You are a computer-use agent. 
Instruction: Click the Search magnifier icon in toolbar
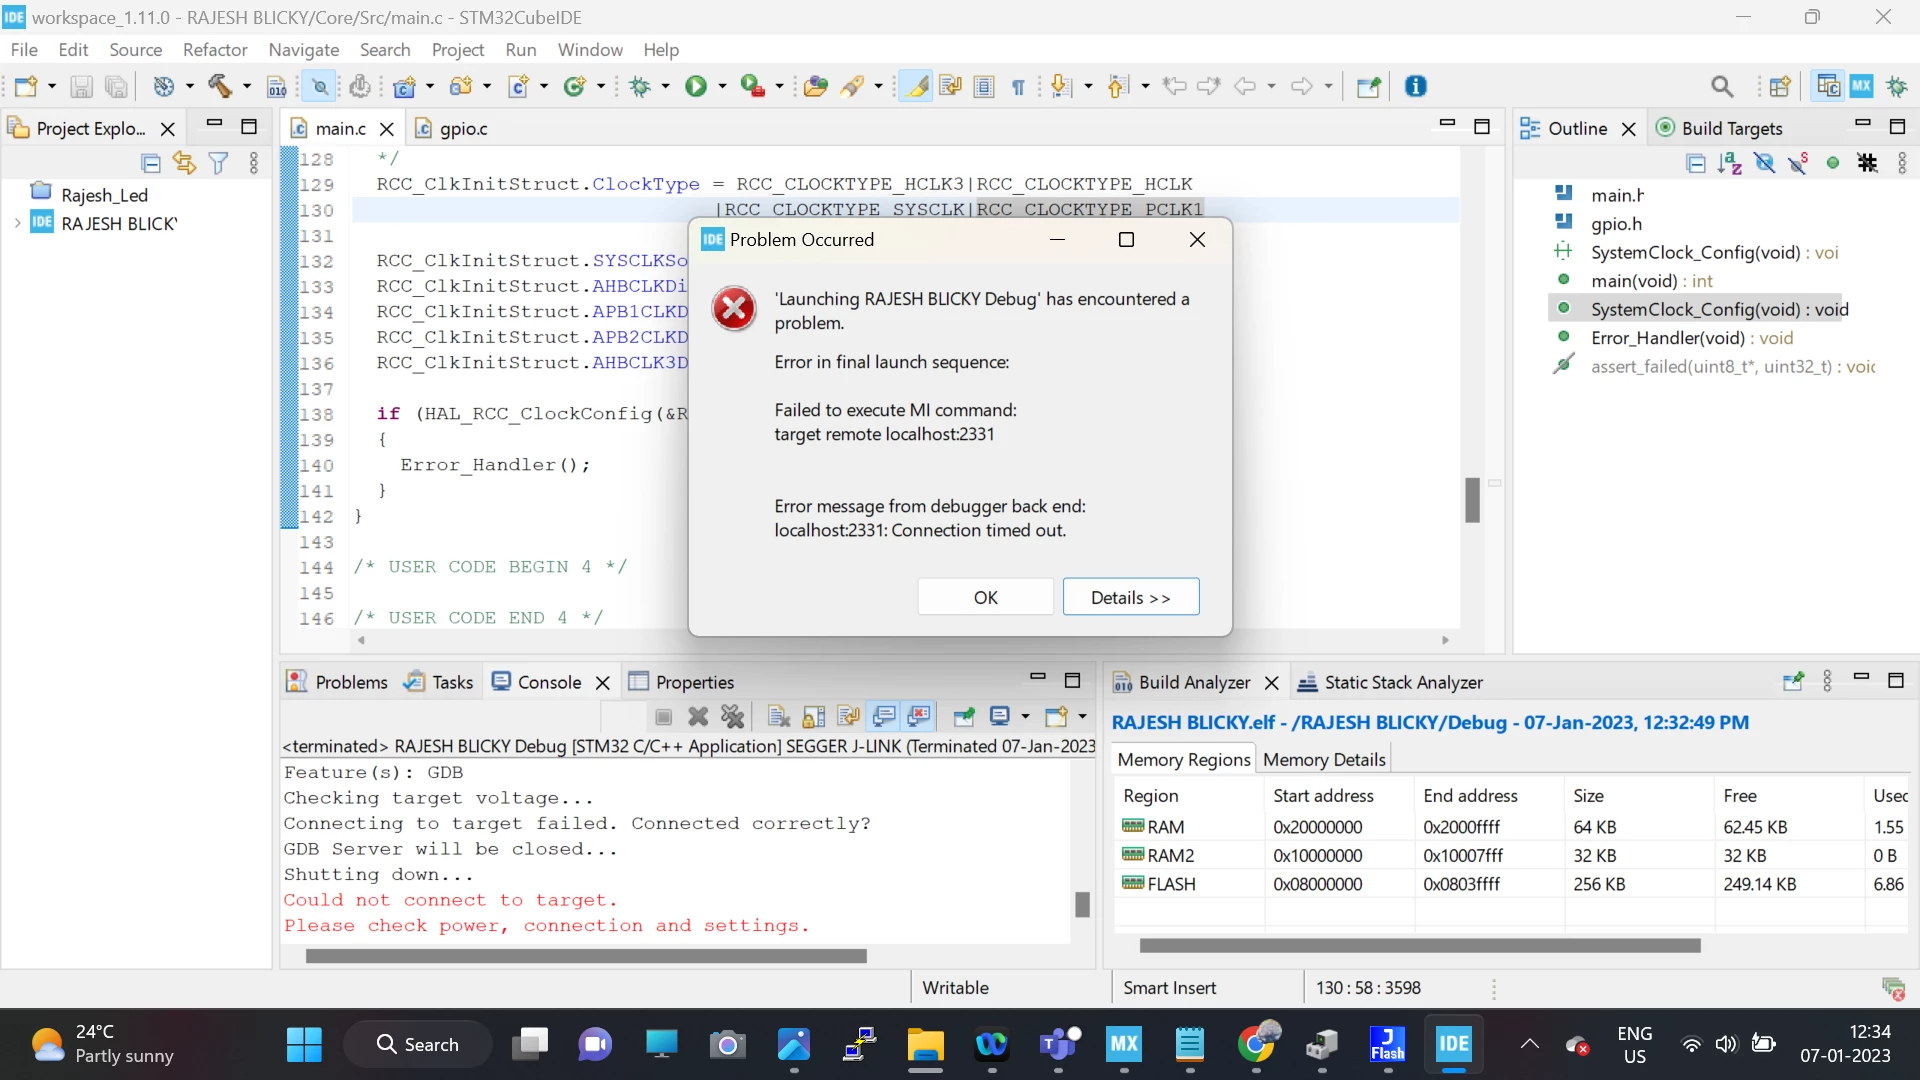pyautogui.click(x=1722, y=87)
